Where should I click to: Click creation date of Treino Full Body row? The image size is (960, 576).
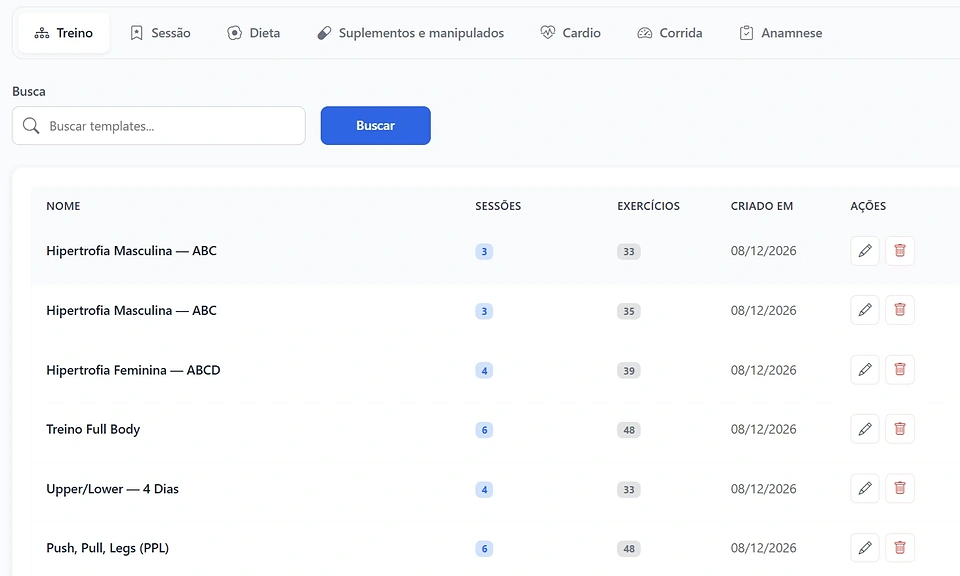763,430
